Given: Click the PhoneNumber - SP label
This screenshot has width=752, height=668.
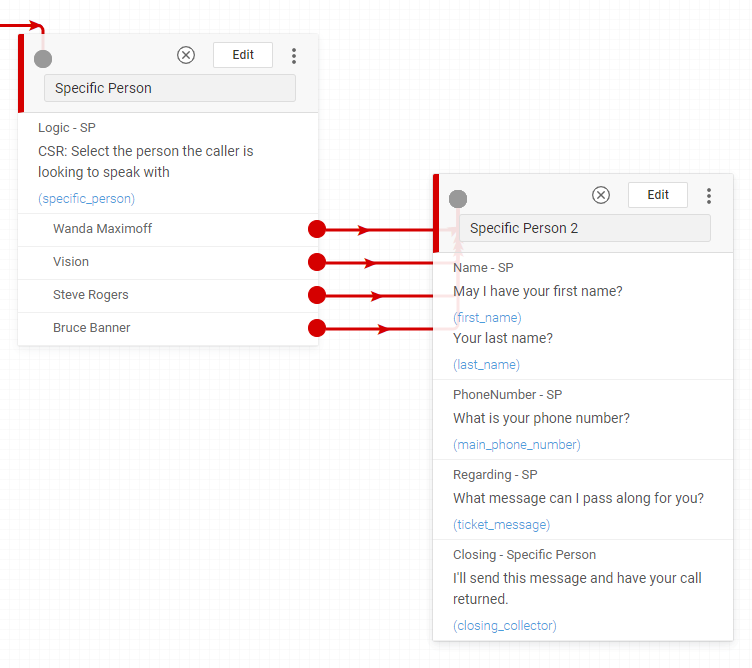Looking at the screenshot, I should click(x=507, y=395).
